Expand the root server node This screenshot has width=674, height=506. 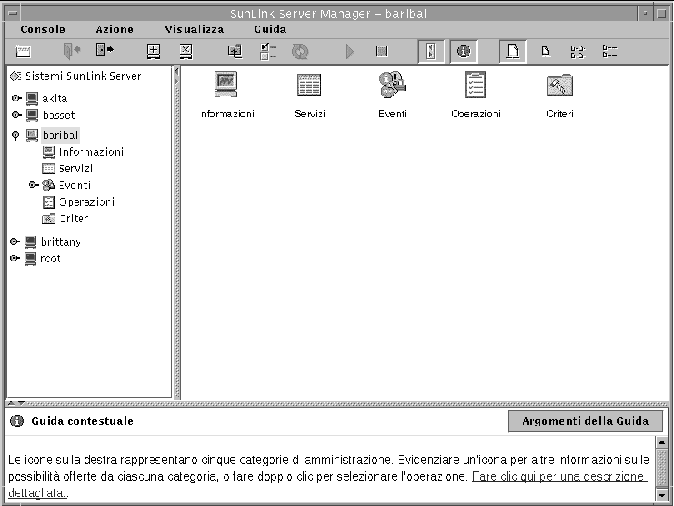click(15, 258)
